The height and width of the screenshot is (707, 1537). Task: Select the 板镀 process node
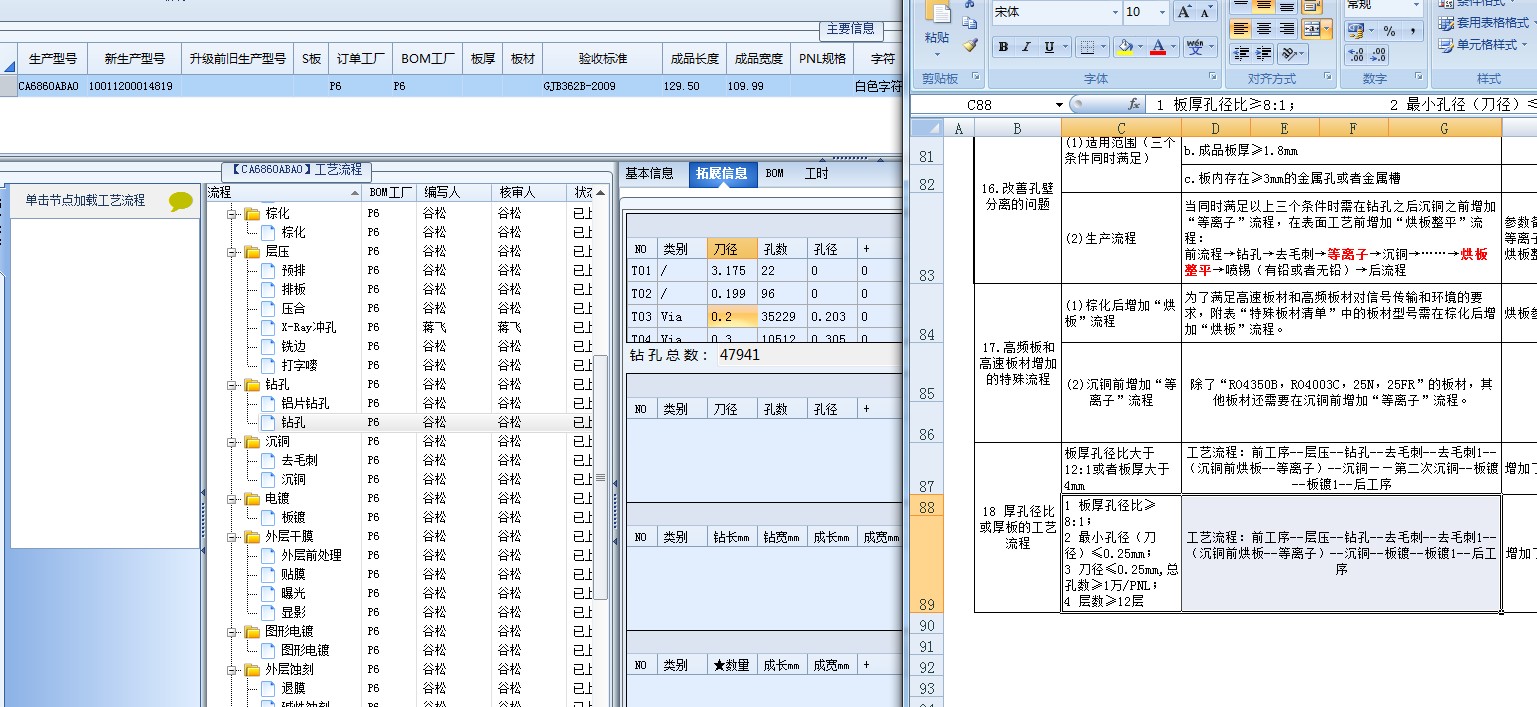(x=293, y=517)
